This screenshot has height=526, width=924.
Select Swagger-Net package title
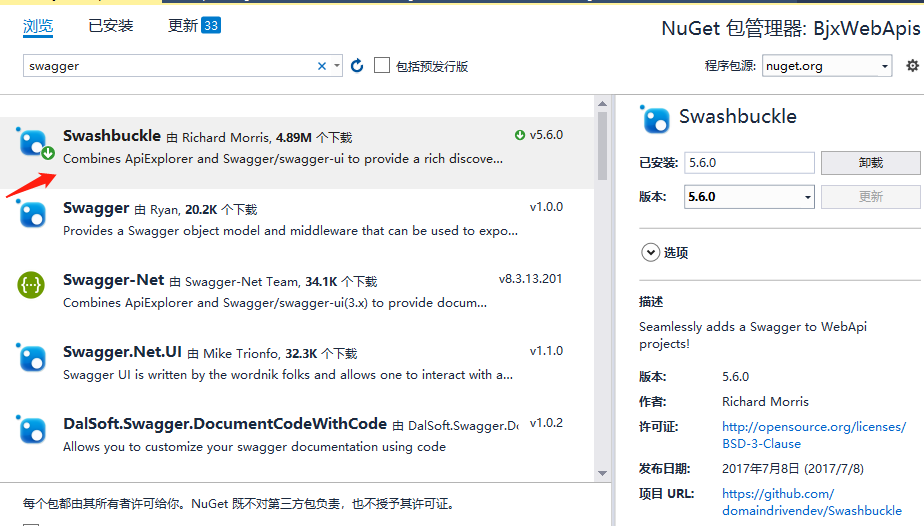click(x=114, y=280)
